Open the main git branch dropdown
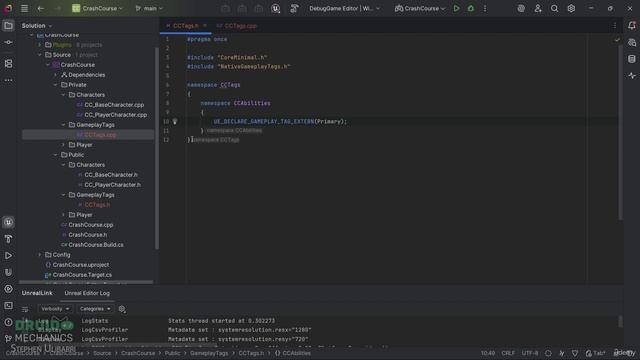Viewport: 640px width, 360px height. tap(149, 8)
